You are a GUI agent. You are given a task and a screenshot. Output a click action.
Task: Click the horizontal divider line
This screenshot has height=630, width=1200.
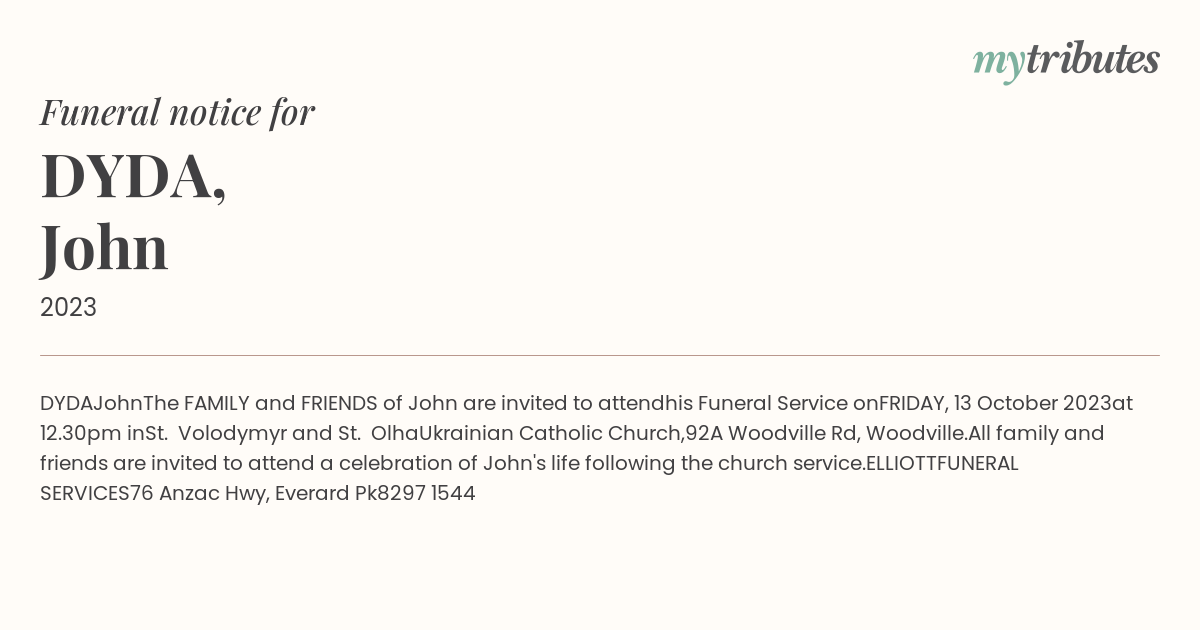pyautogui.click(x=600, y=355)
